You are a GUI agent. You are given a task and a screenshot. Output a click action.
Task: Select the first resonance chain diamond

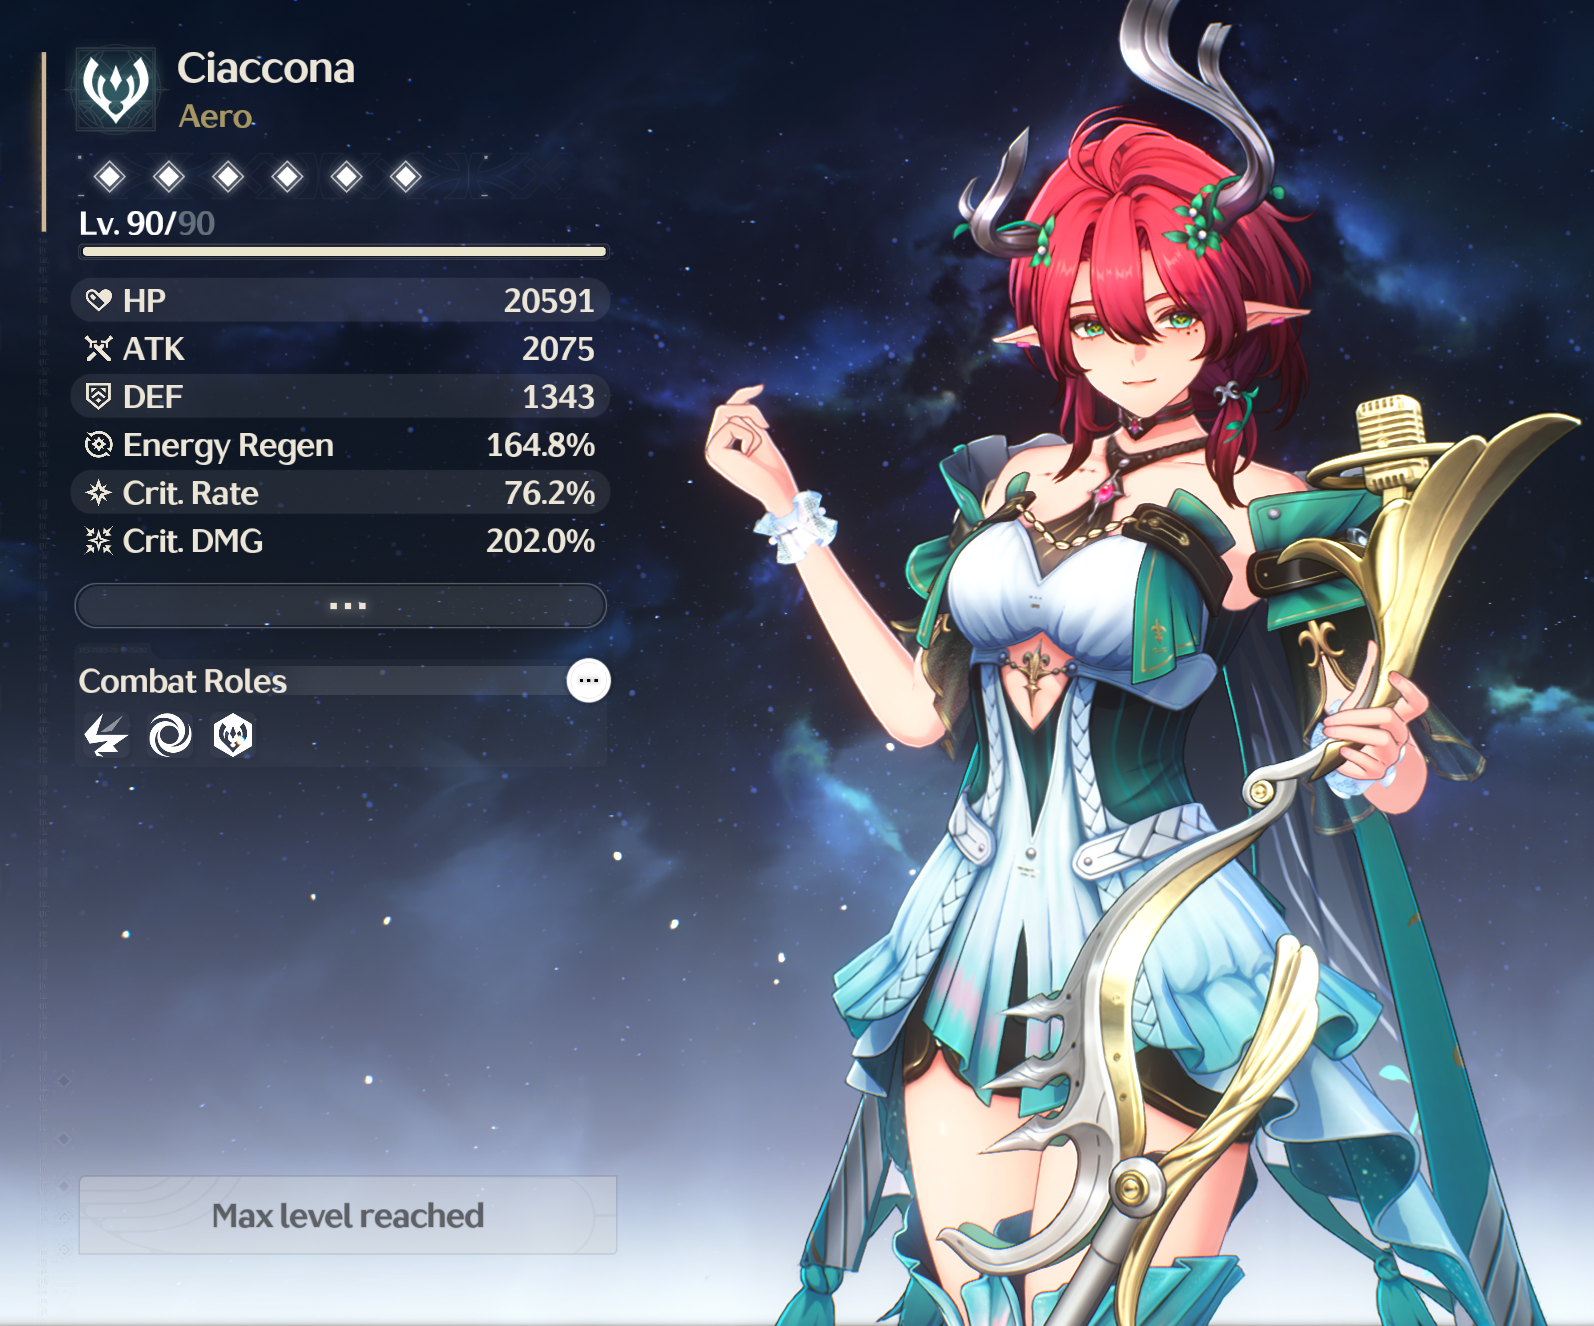tap(109, 177)
